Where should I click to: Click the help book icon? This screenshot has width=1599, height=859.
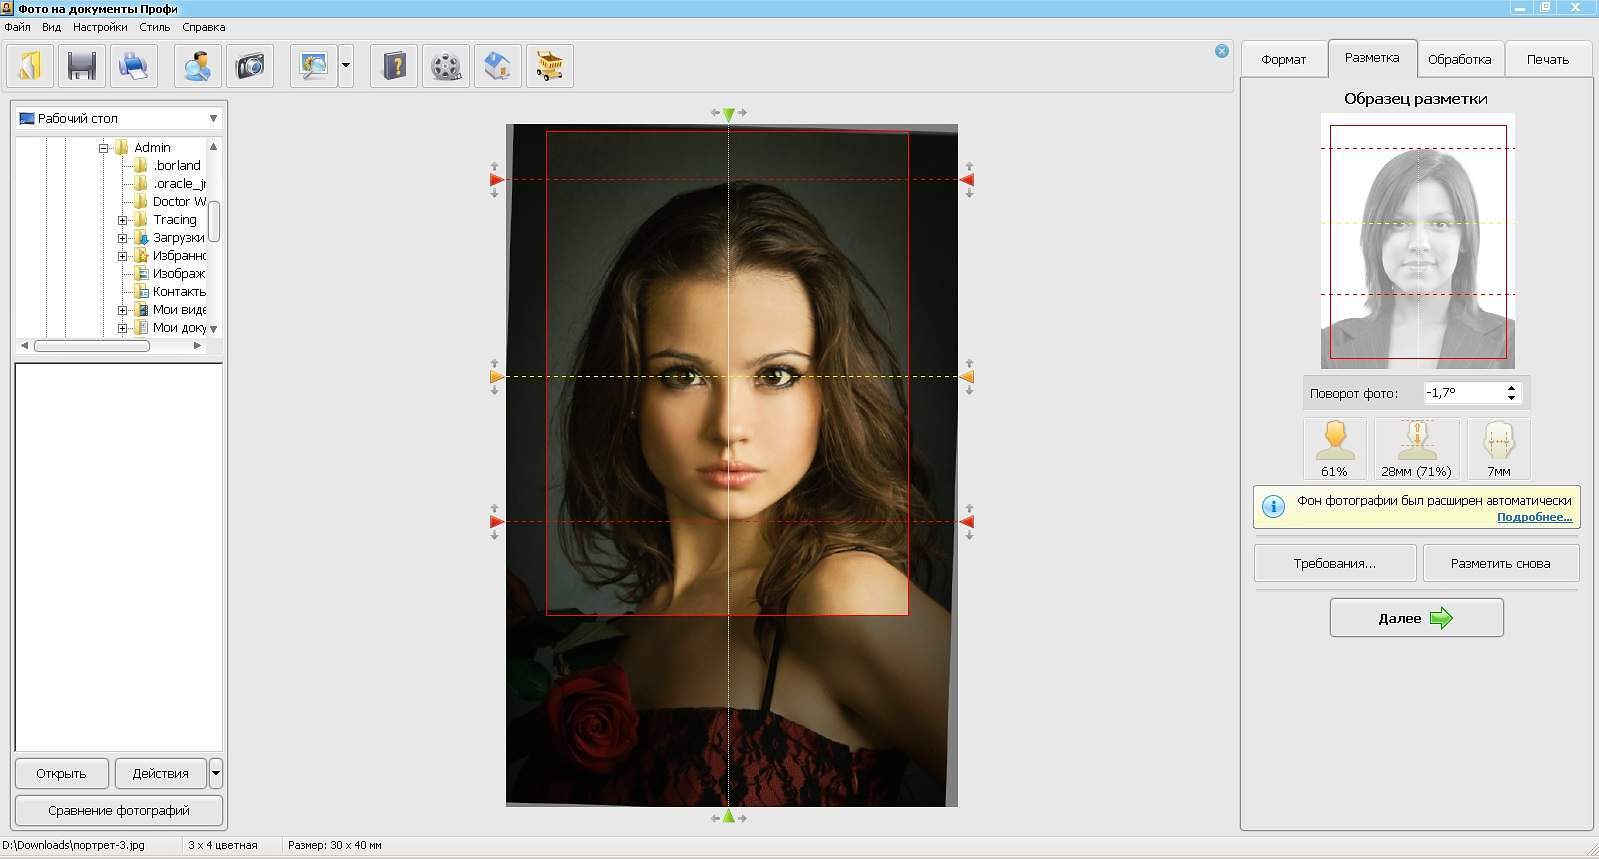click(x=394, y=66)
